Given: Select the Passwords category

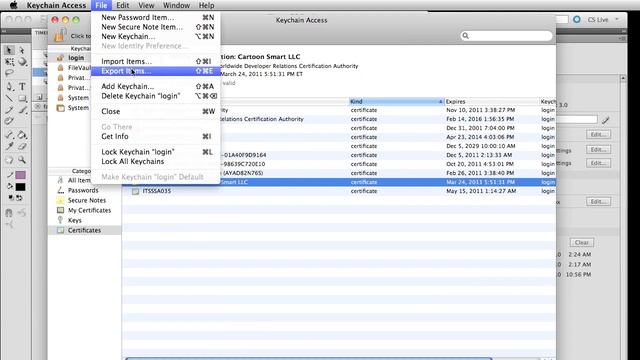Looking at the screenshot, I should pos(84,190).
